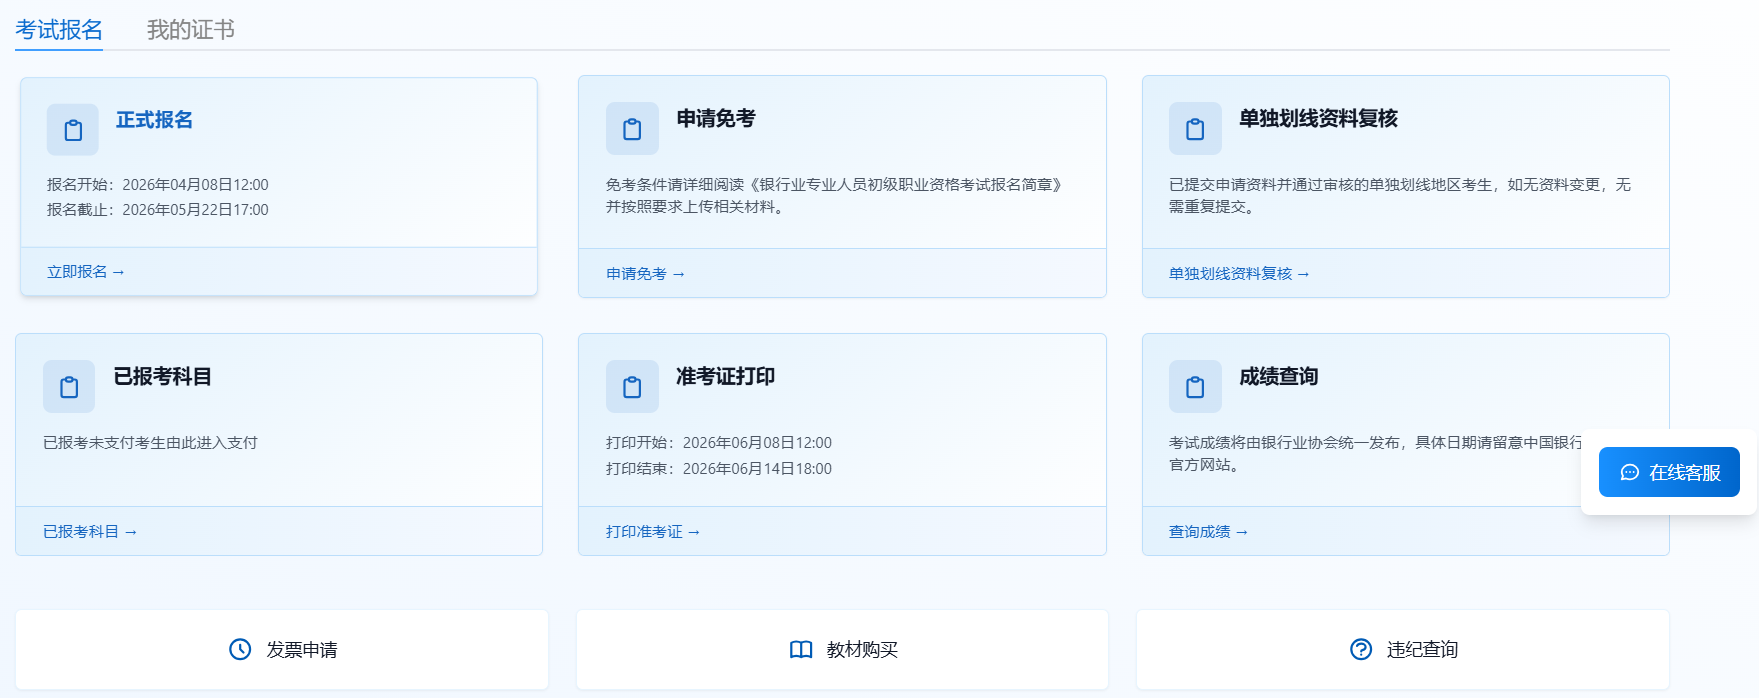Click the clipboard icon beside 准考证打印
The width and height of the screenshot is (1759, 698).
[x=632, y=387]
